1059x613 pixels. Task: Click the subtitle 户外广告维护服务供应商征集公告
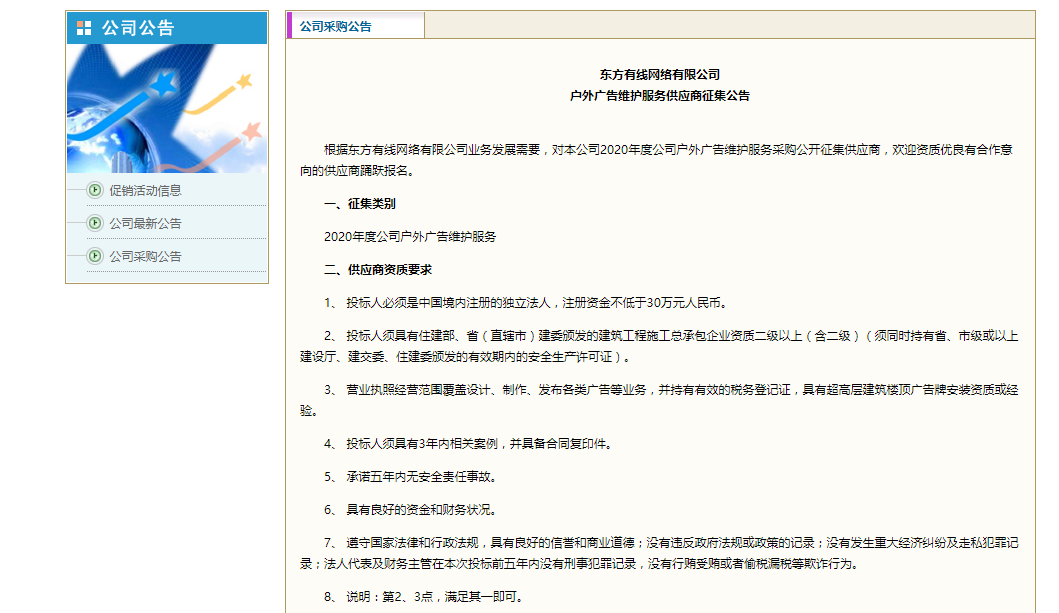[x=660, y=96]
